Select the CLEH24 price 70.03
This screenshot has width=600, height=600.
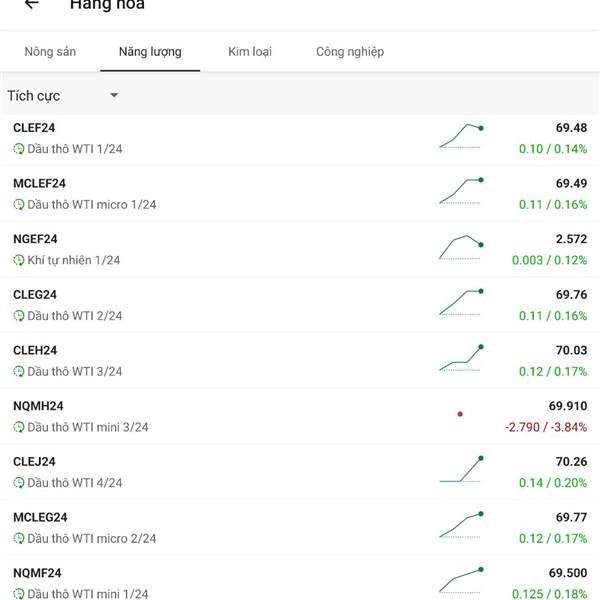click(571, 350)
